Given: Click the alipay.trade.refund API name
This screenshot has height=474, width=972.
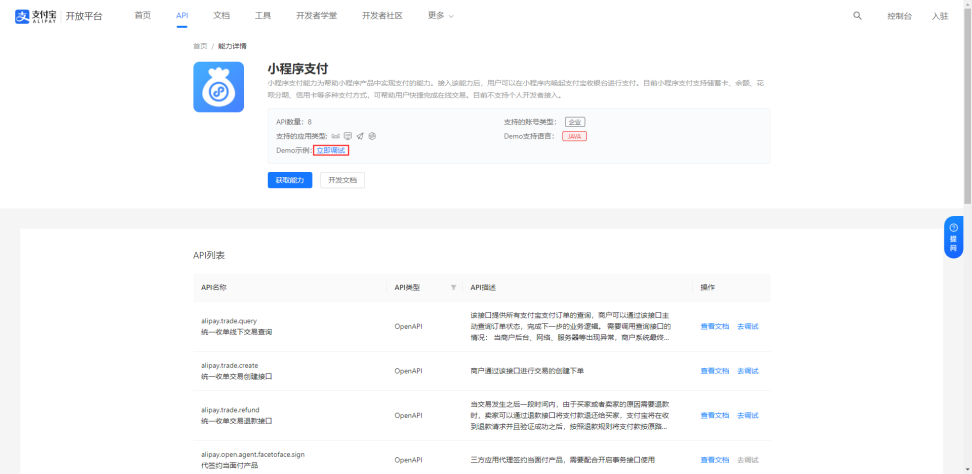Looking at the screenshot, I should click(231, 410).
